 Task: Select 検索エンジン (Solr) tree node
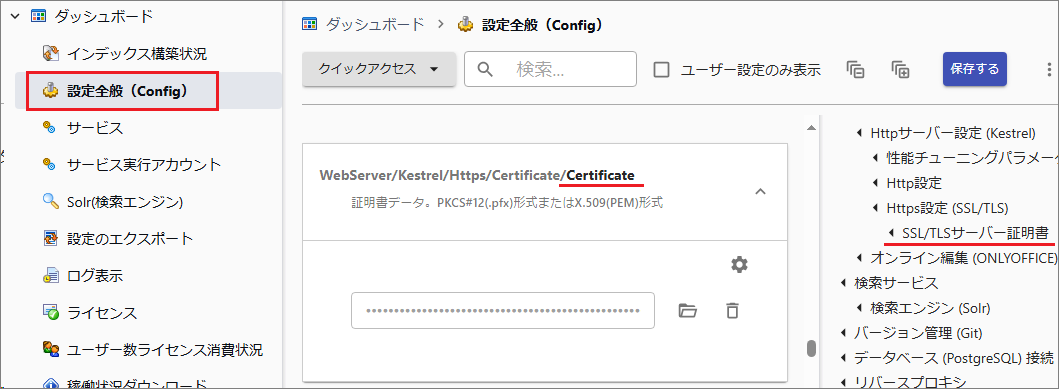(930, 308)
